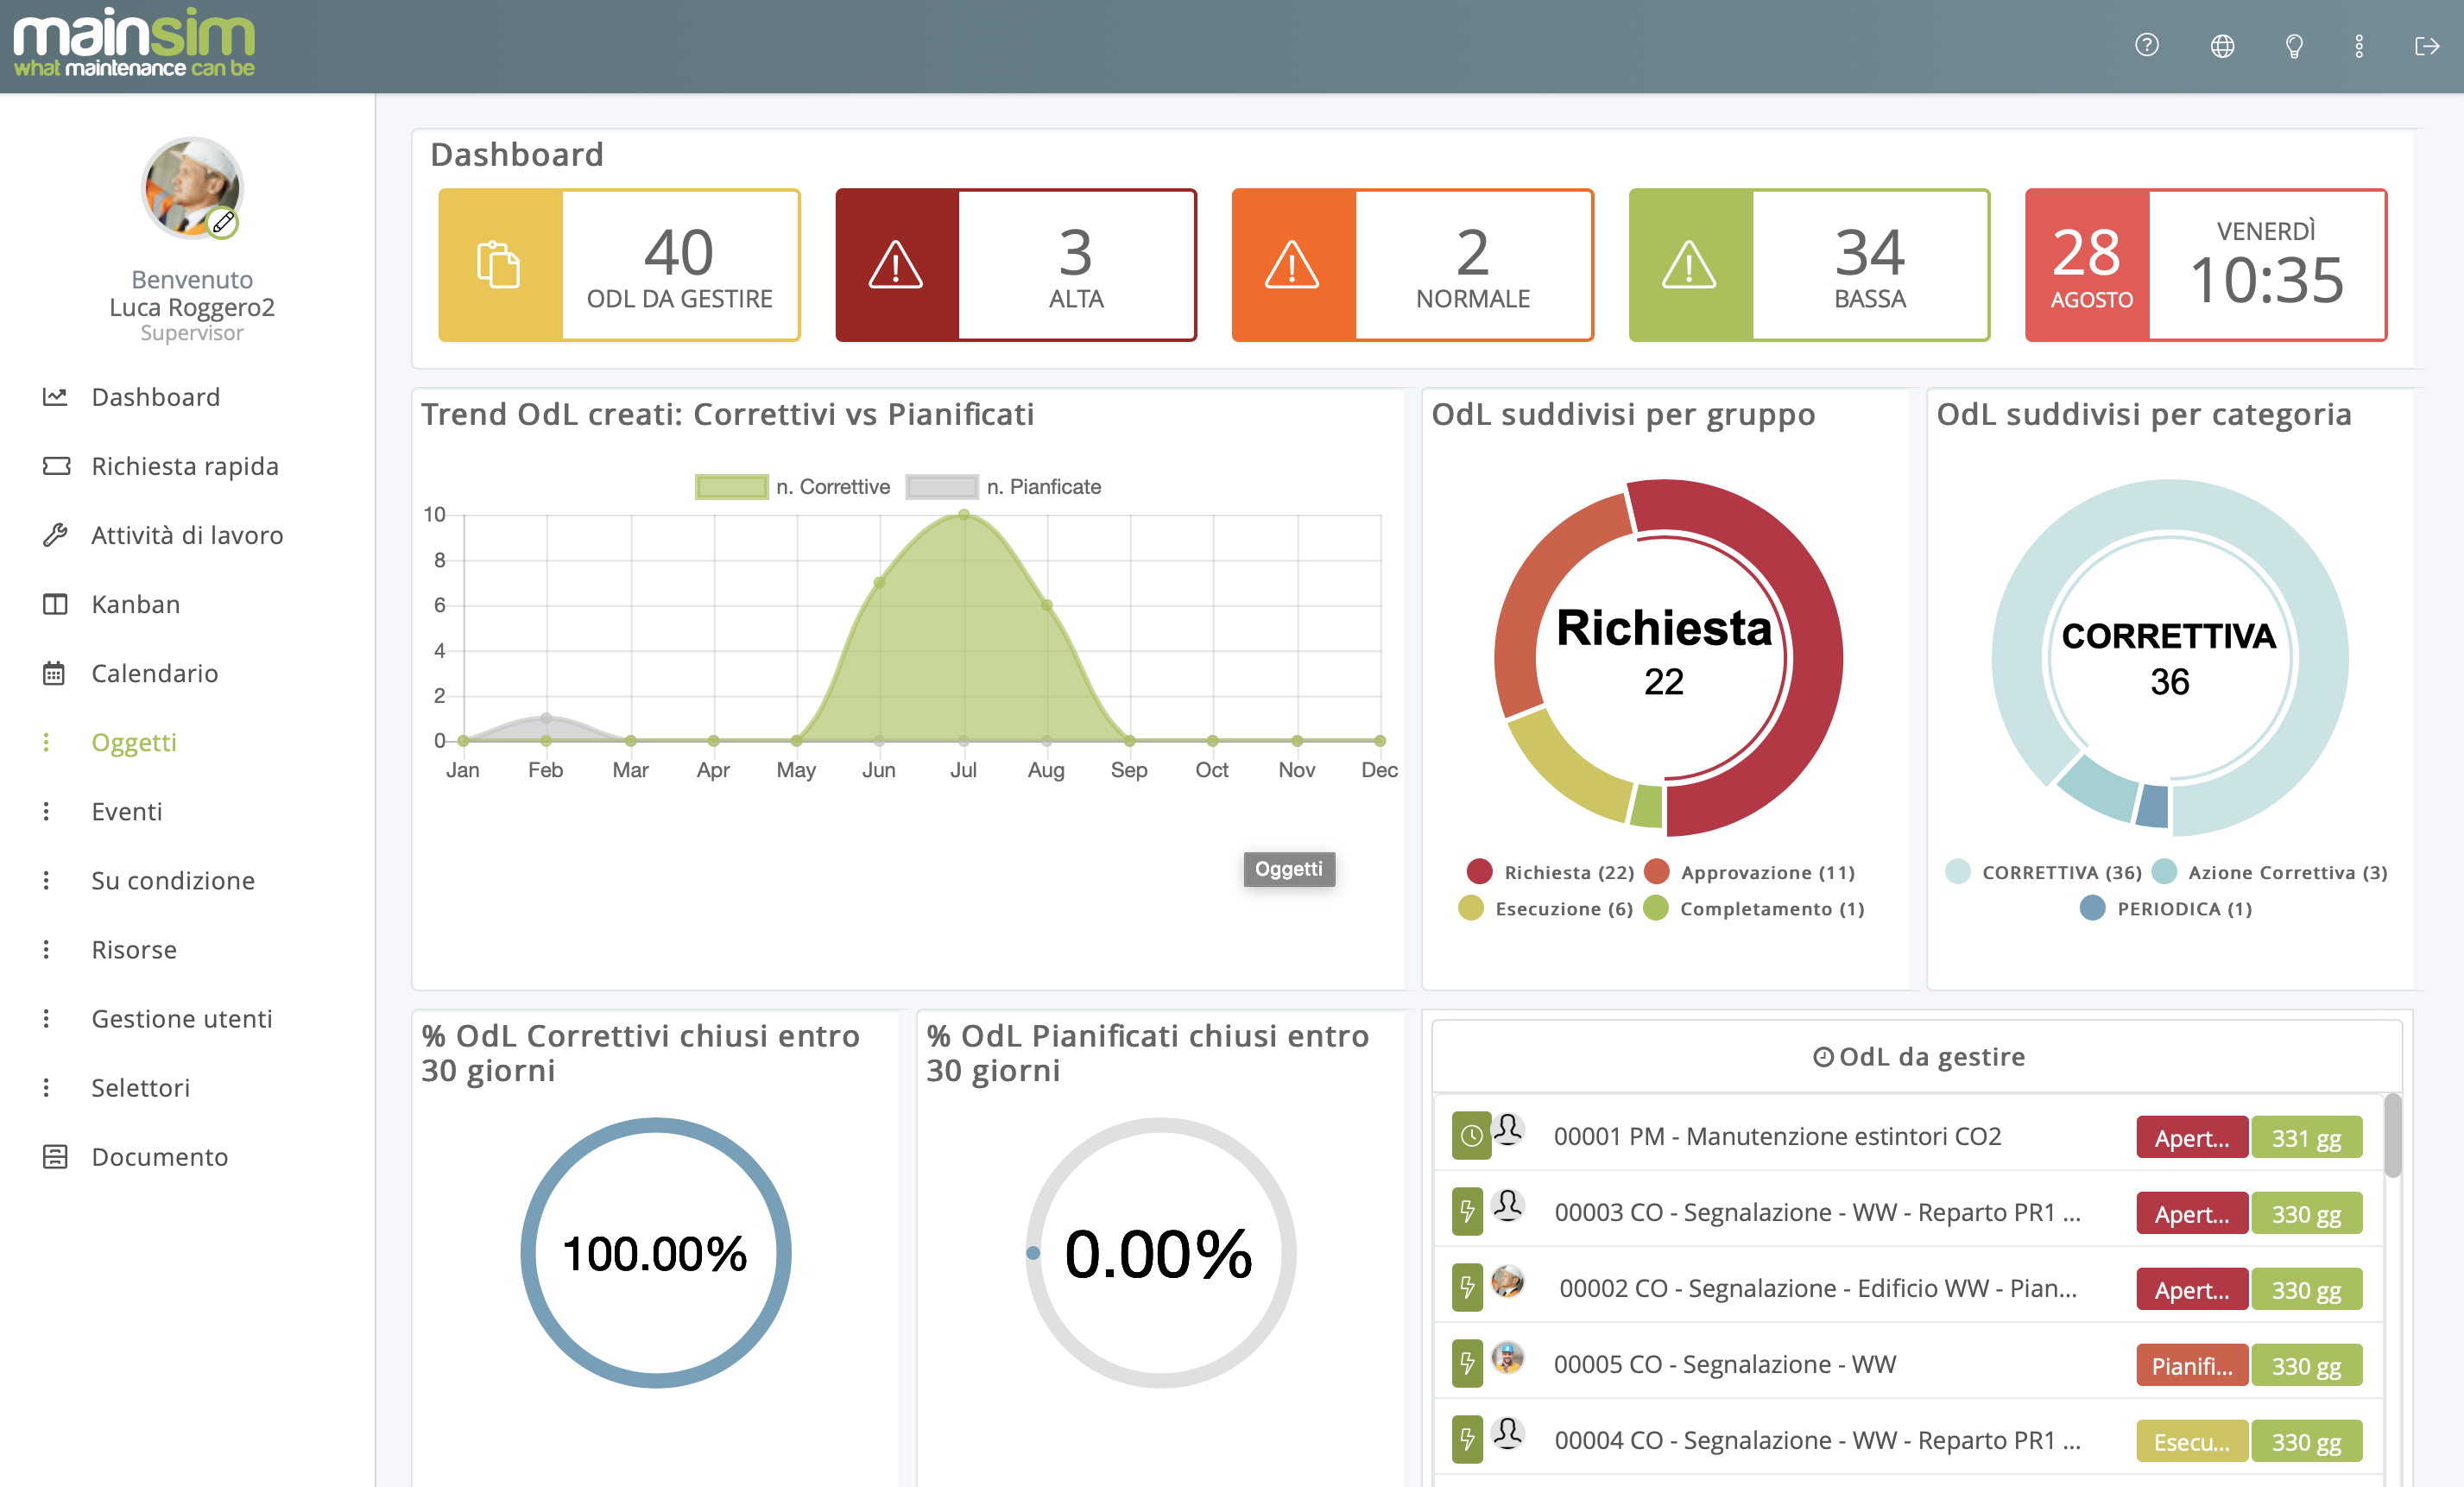Go to Calendario in sidebar
Image resolution: width=2464 pixels, height=1487 pixels.
[x=154, y=673]
